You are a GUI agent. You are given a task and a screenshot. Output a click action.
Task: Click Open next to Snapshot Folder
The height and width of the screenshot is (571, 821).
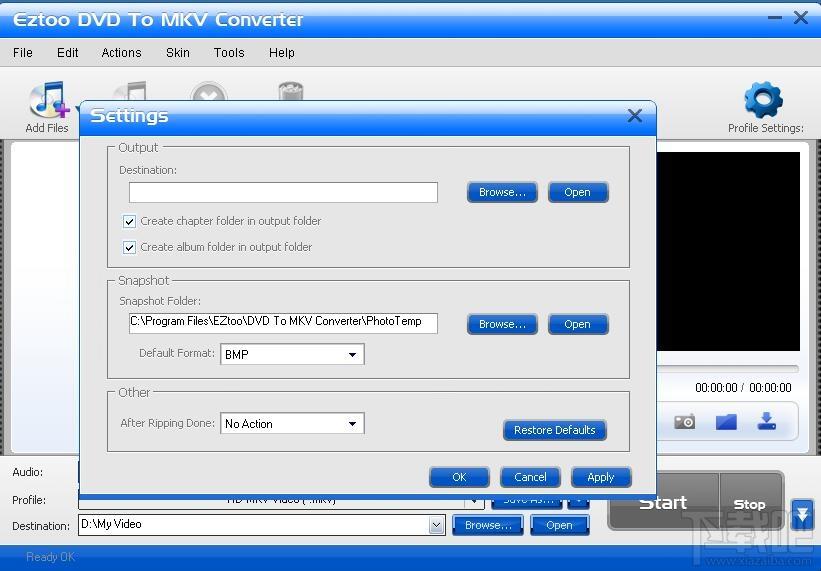click(x=578, y=324)
